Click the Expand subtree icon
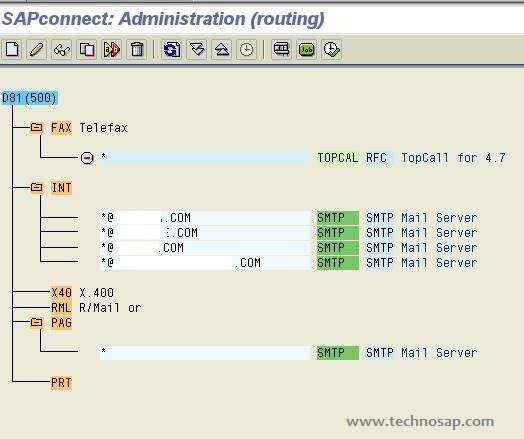Viewport: 524px width, 439px height. click(x=196, y=49)
